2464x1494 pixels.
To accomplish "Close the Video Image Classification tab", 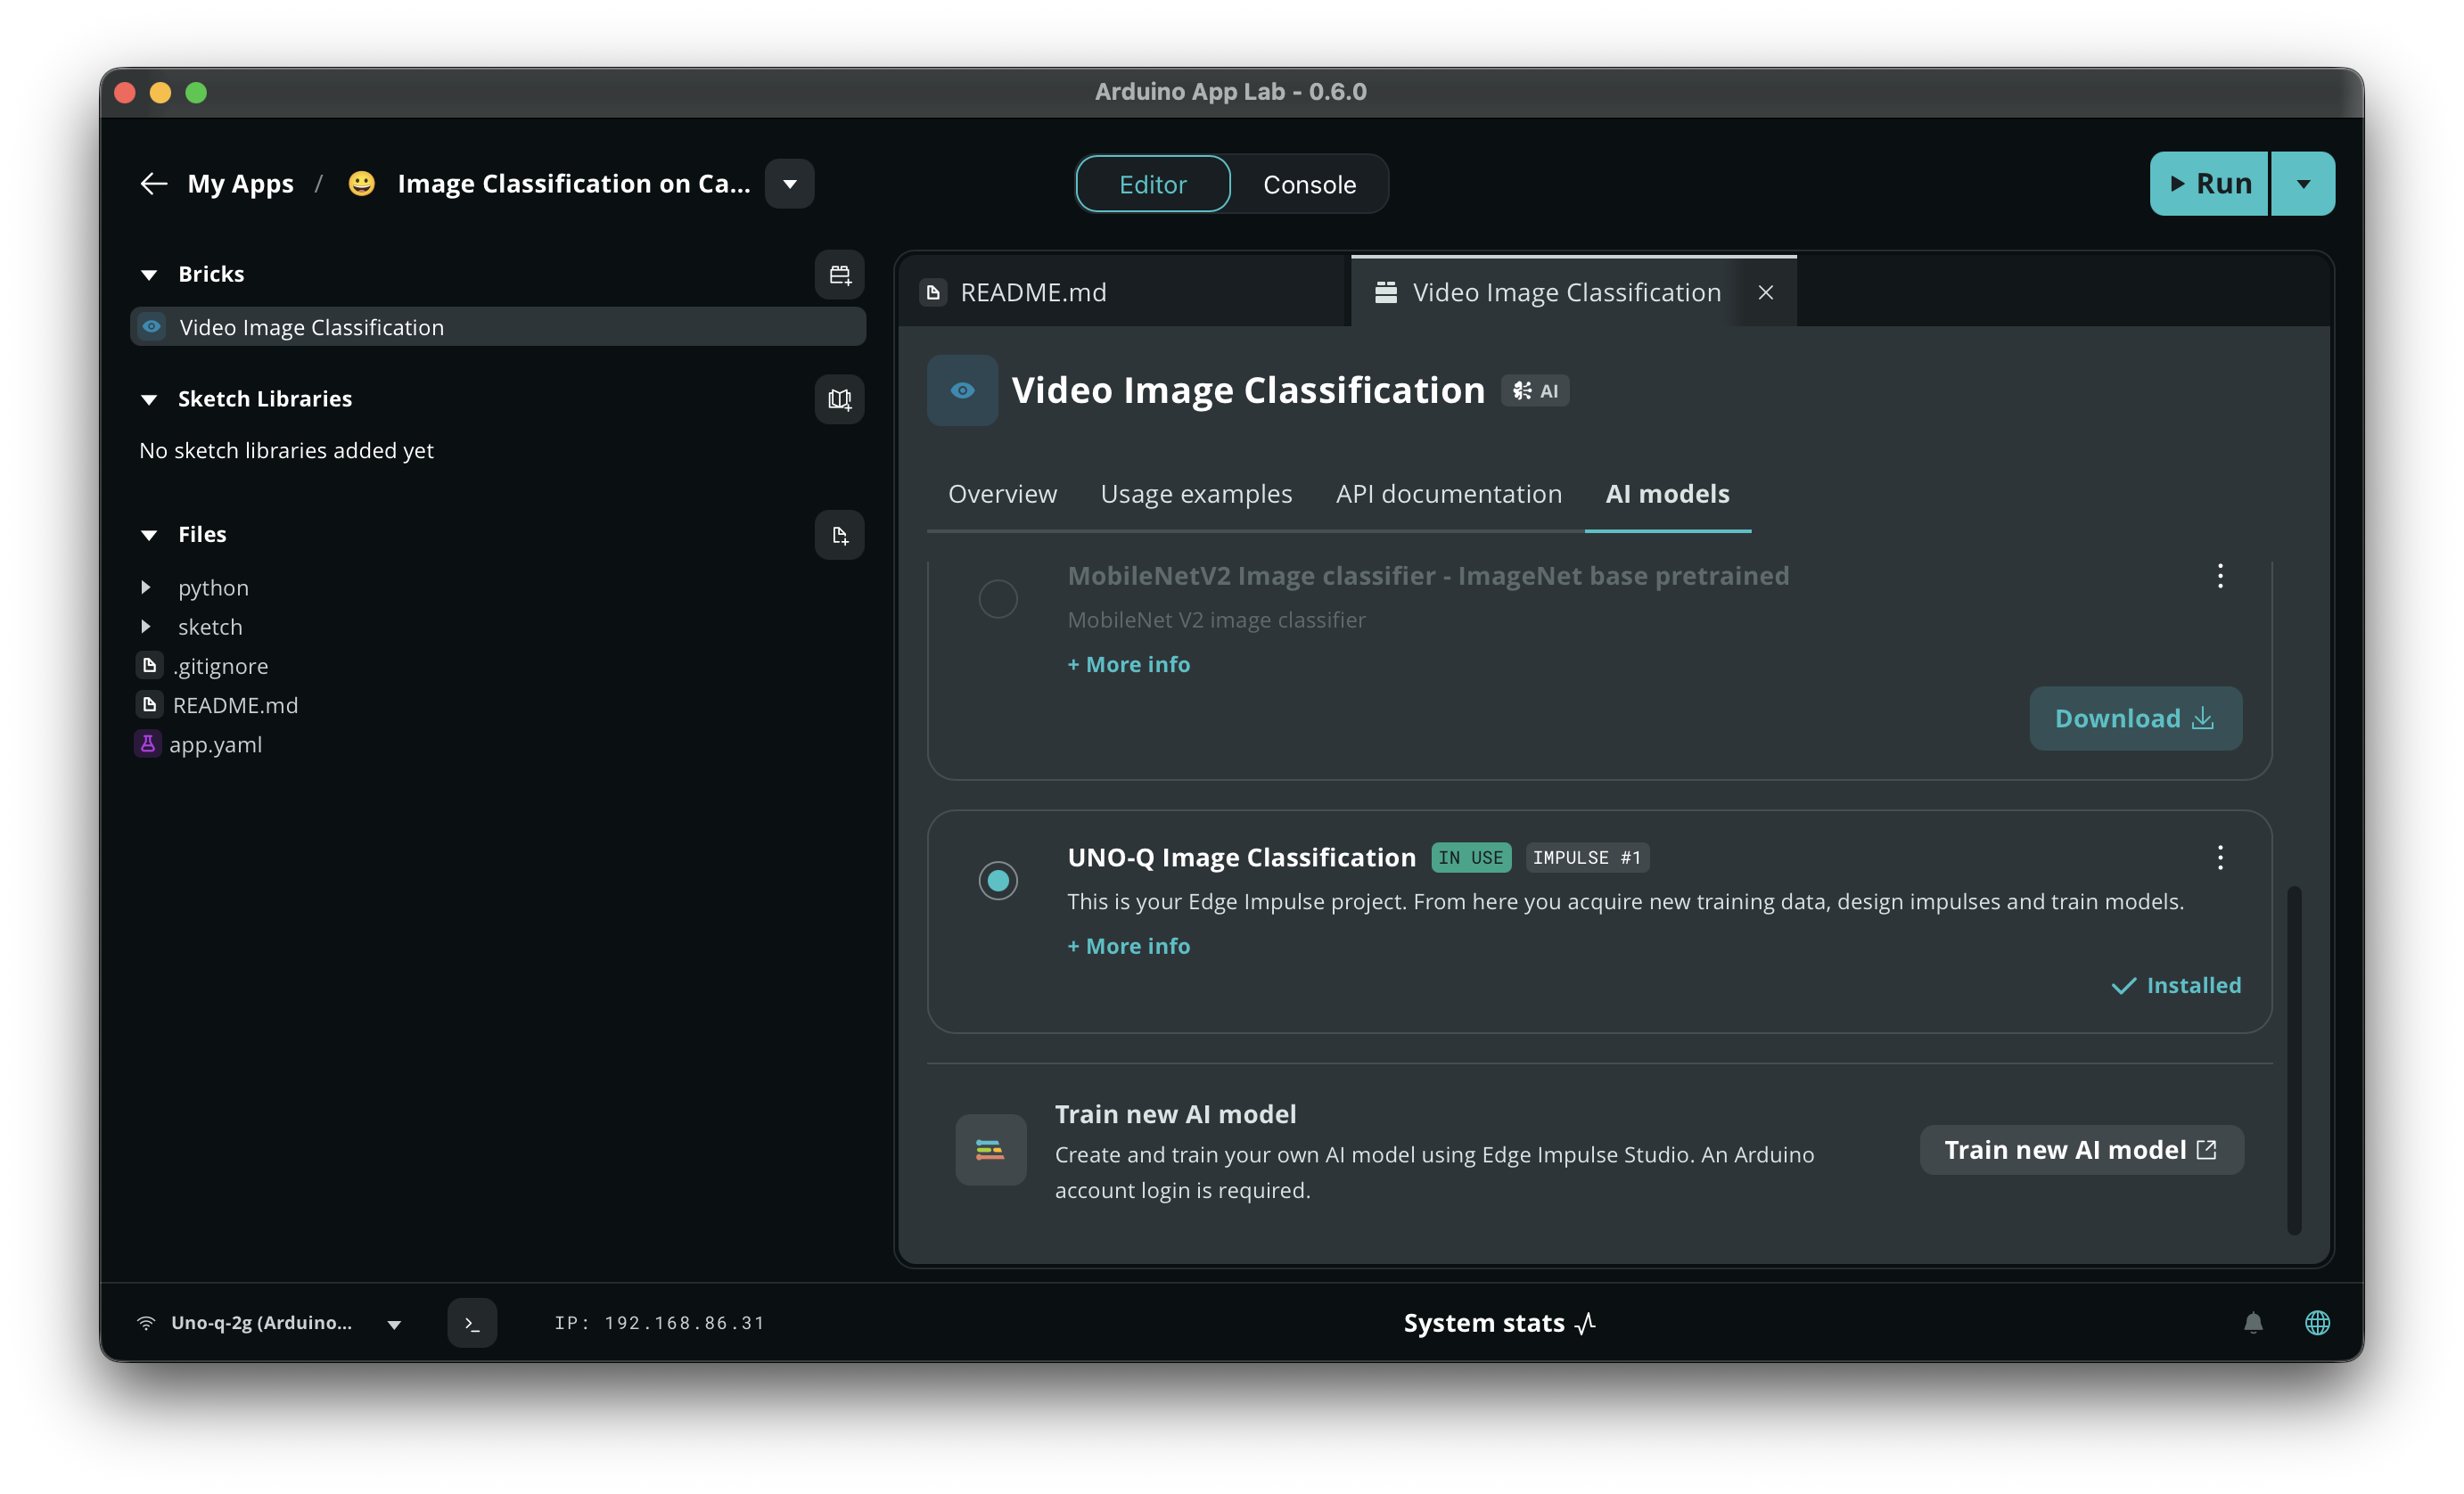I will click(1766, 292).
